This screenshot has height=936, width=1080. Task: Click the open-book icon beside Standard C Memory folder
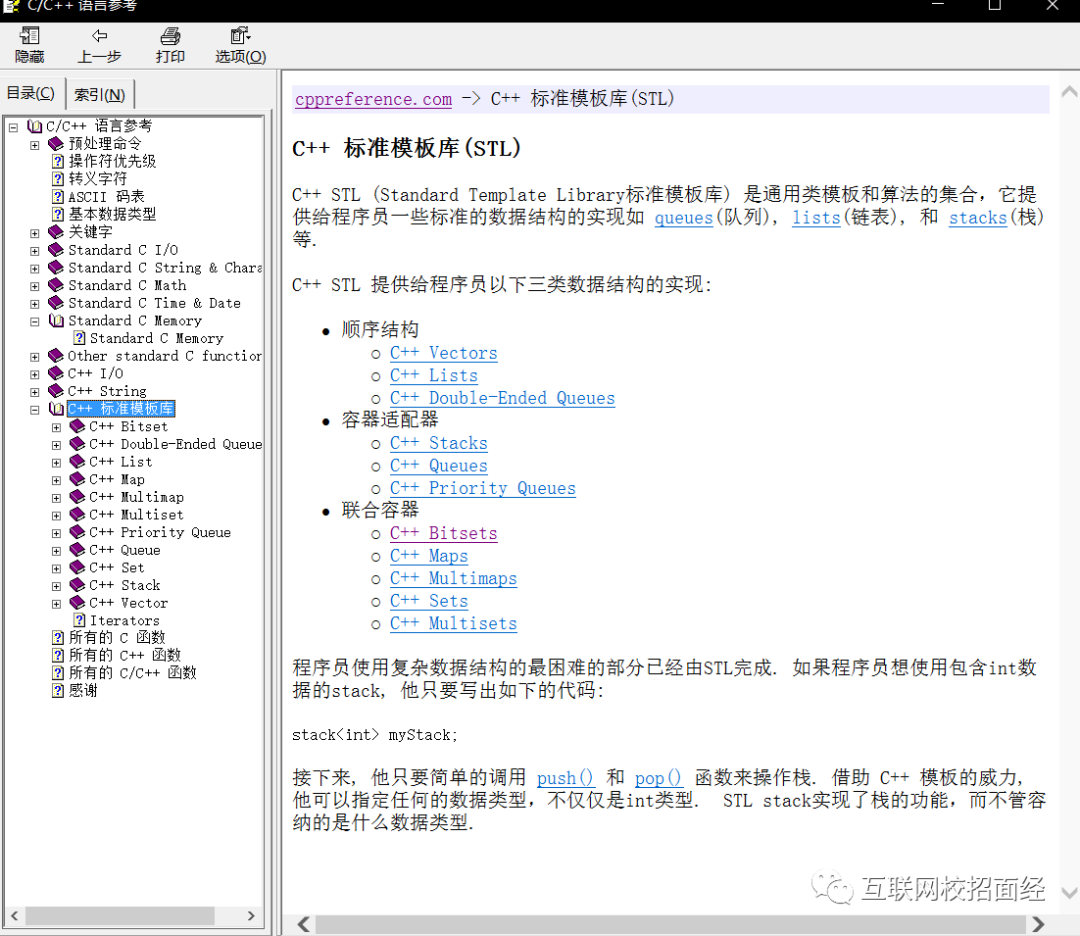click(x=56, y=321)
